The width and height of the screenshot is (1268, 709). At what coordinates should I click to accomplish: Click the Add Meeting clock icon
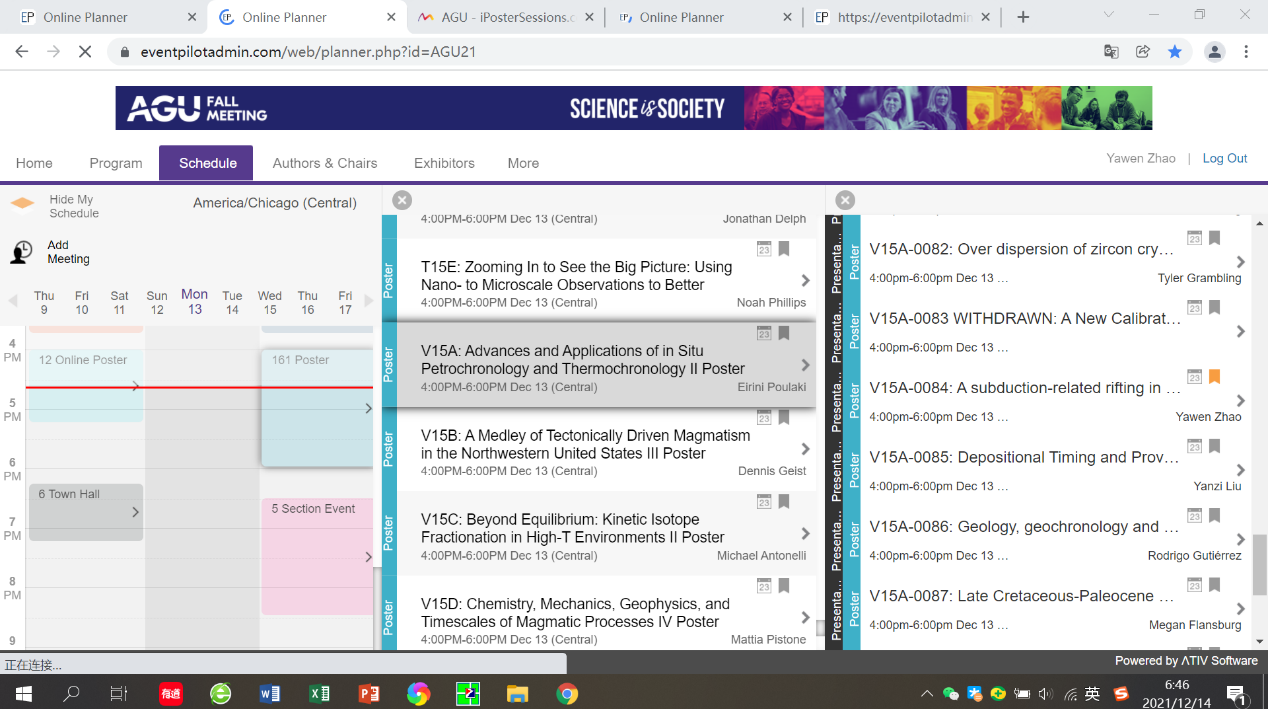coord(21,253)
